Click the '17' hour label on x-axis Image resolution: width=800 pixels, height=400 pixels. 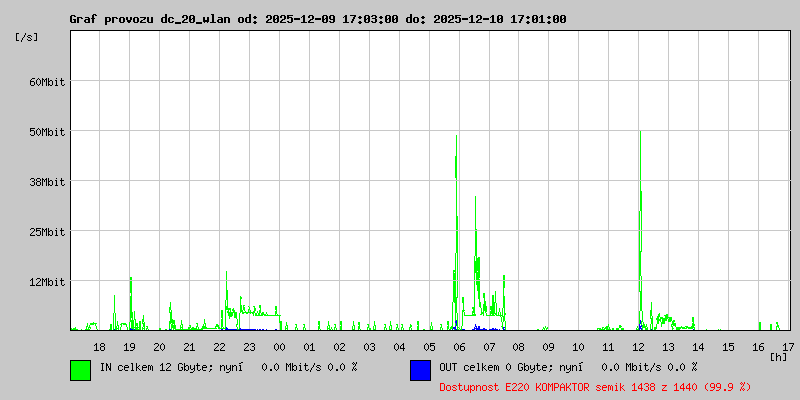click(x=788, y=347)
